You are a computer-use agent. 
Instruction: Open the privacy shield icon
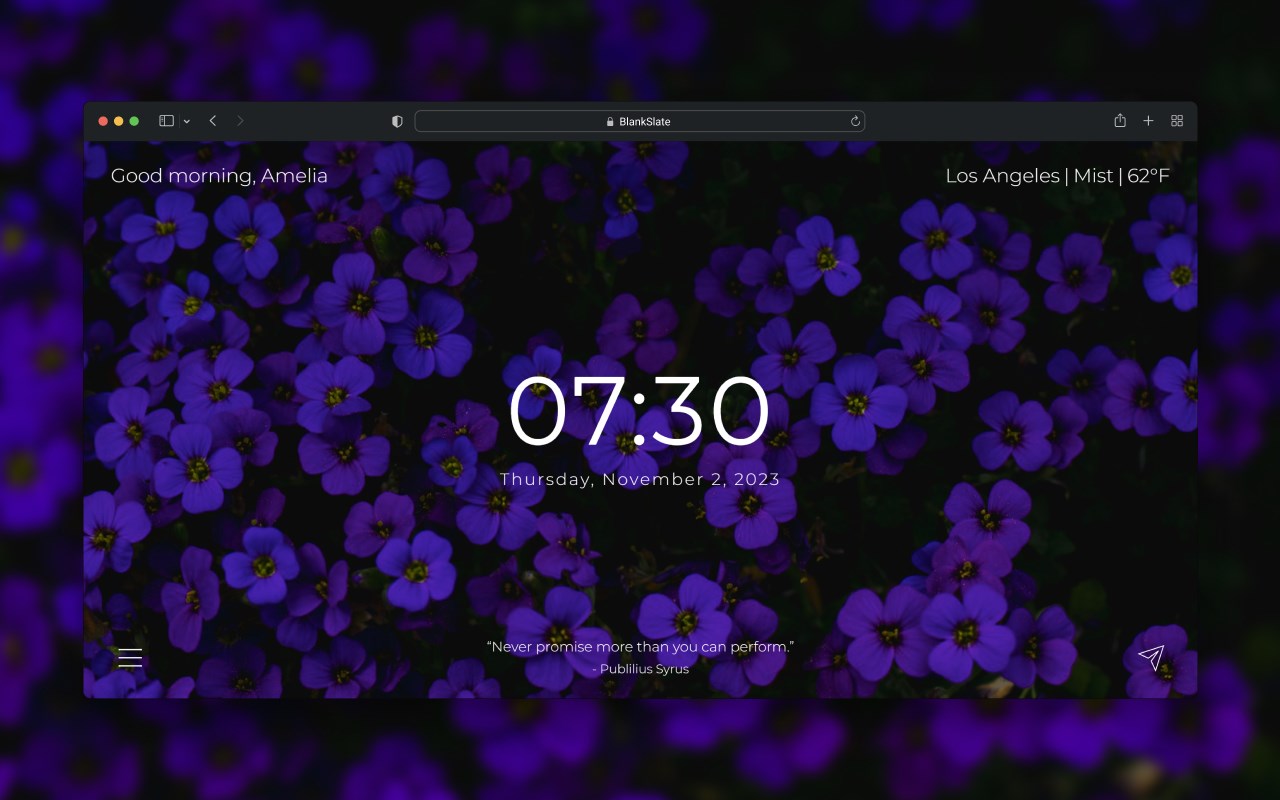pos(397,121)
